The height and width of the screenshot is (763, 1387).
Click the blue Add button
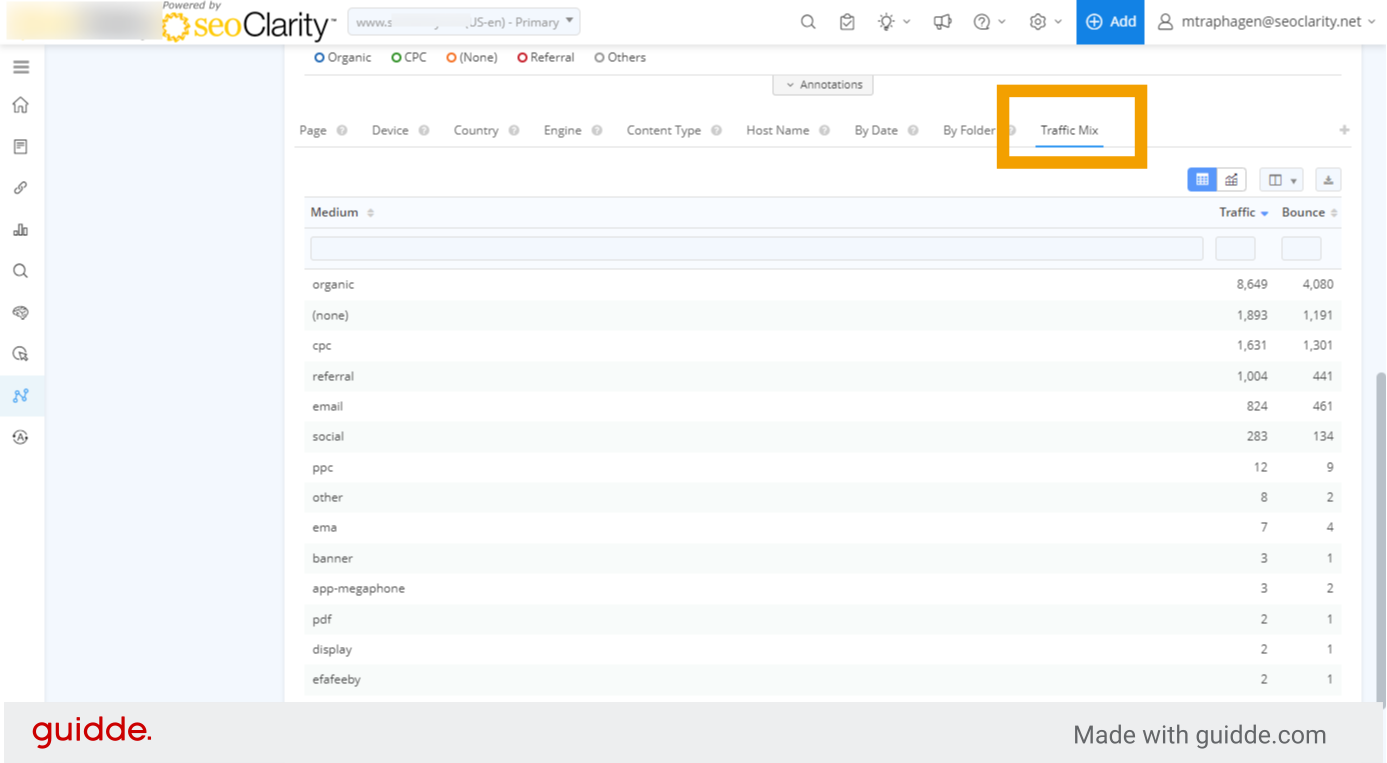coord(1110,22)
